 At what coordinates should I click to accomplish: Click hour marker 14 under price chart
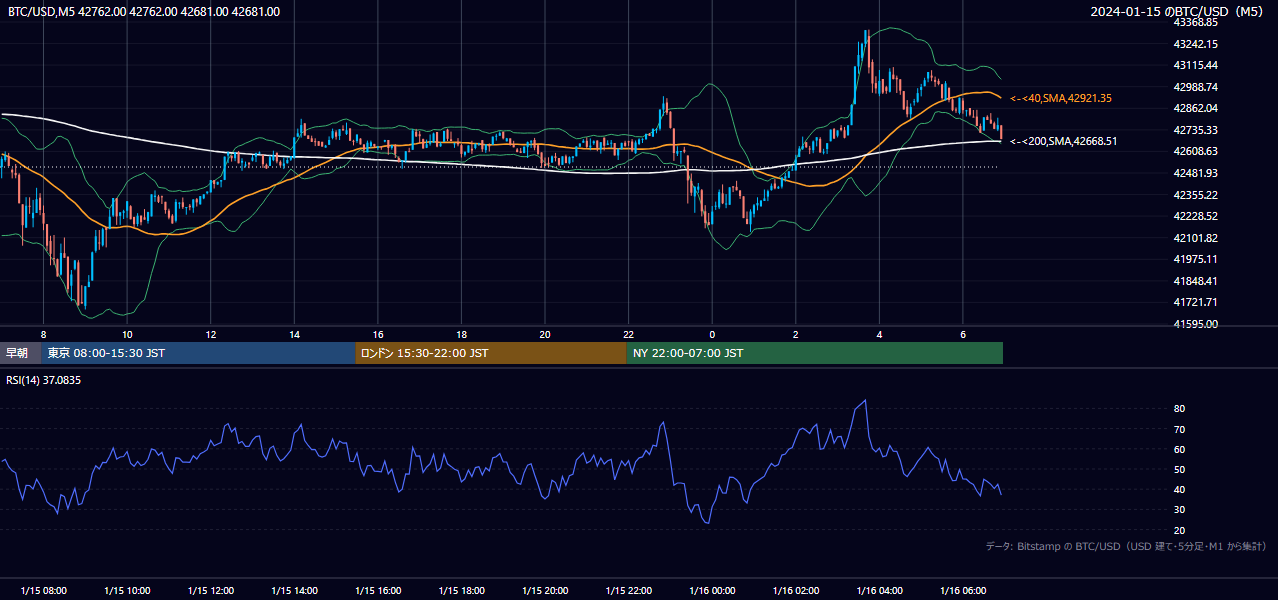(294, 334)
